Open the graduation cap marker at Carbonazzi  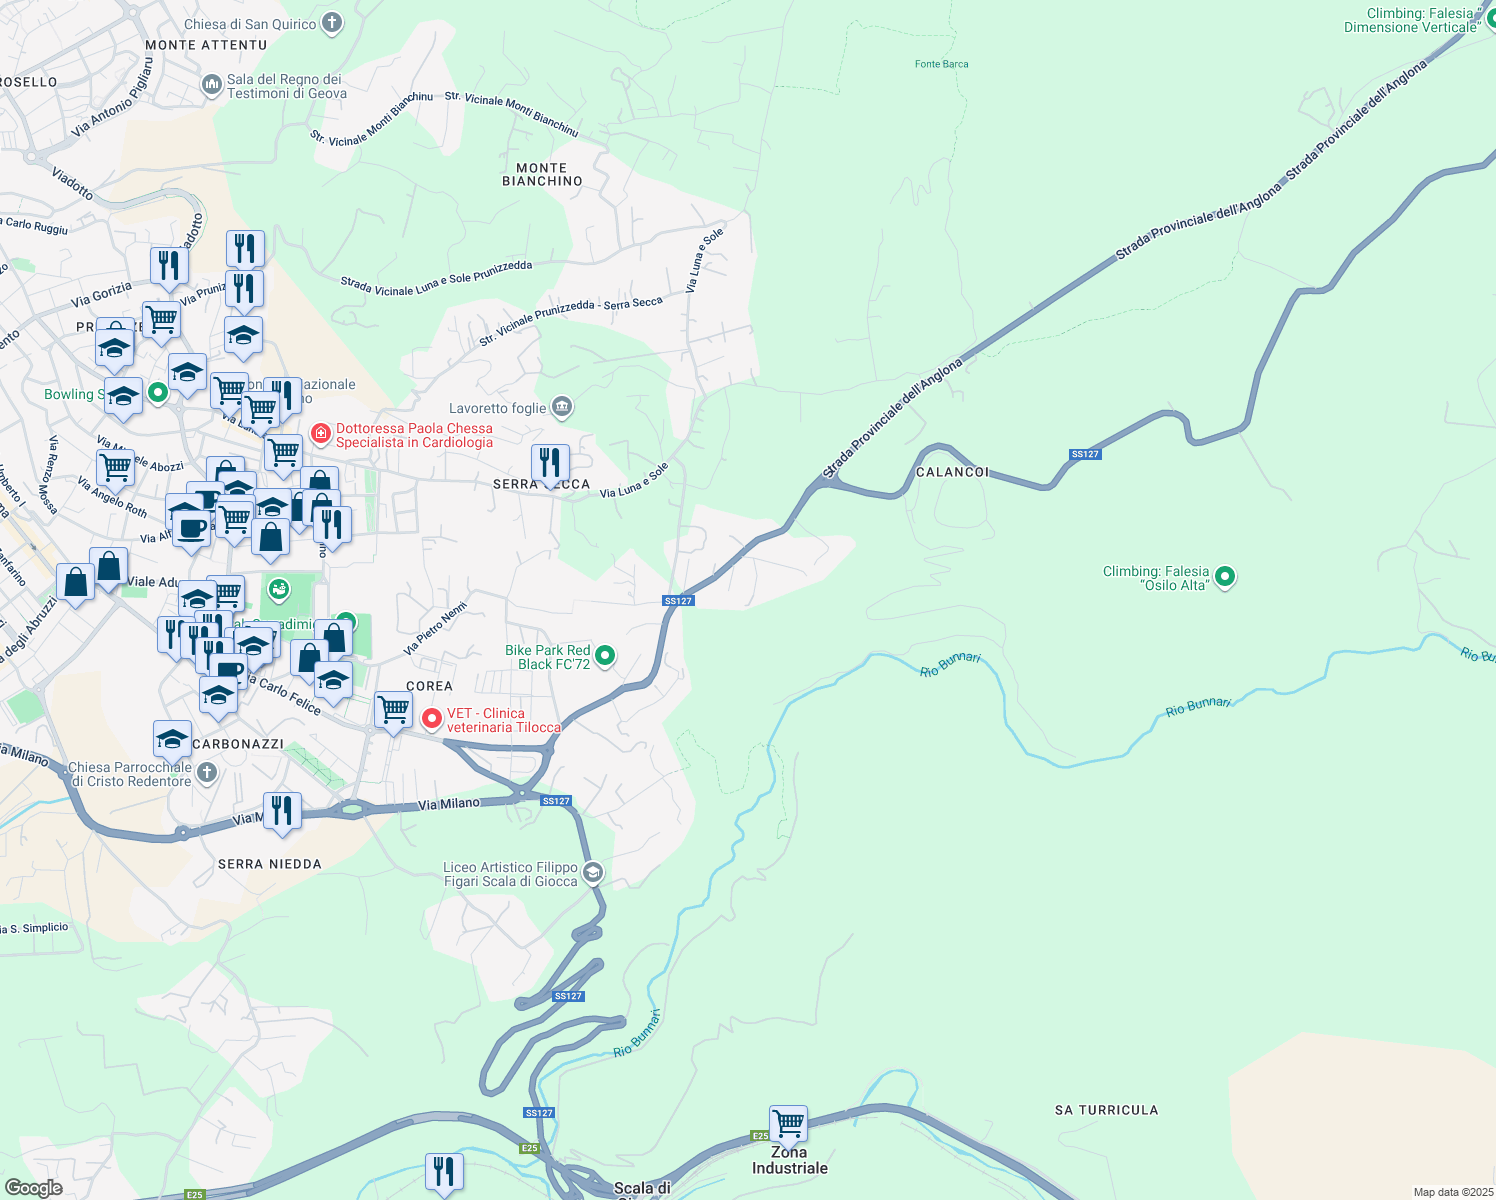pos(173,736)
